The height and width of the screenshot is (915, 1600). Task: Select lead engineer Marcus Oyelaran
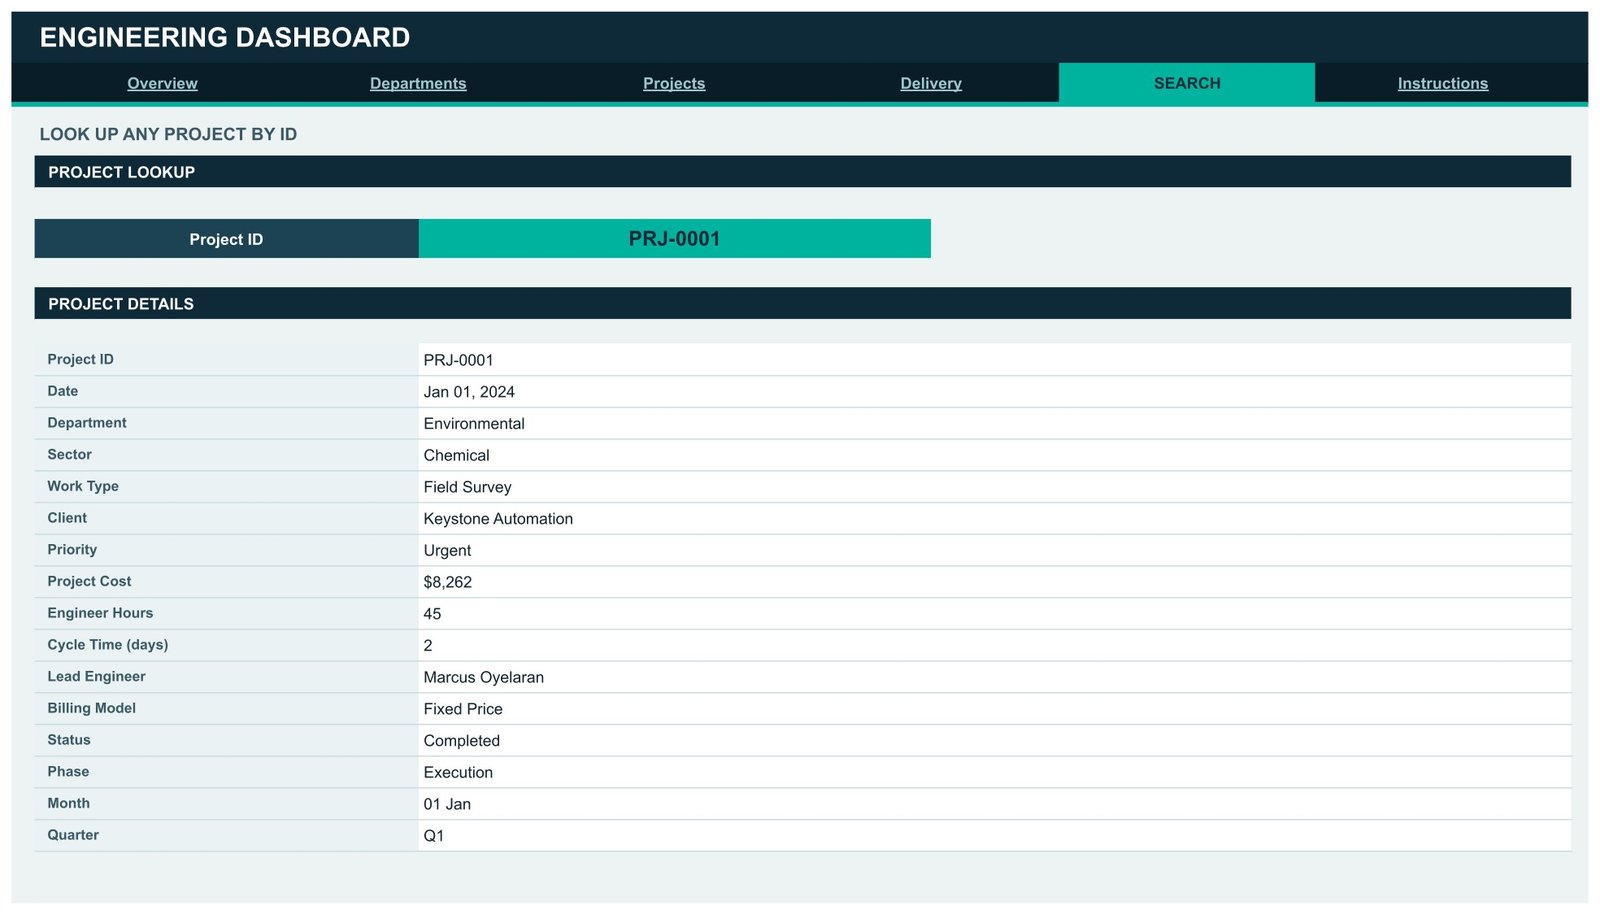point(484,677)
